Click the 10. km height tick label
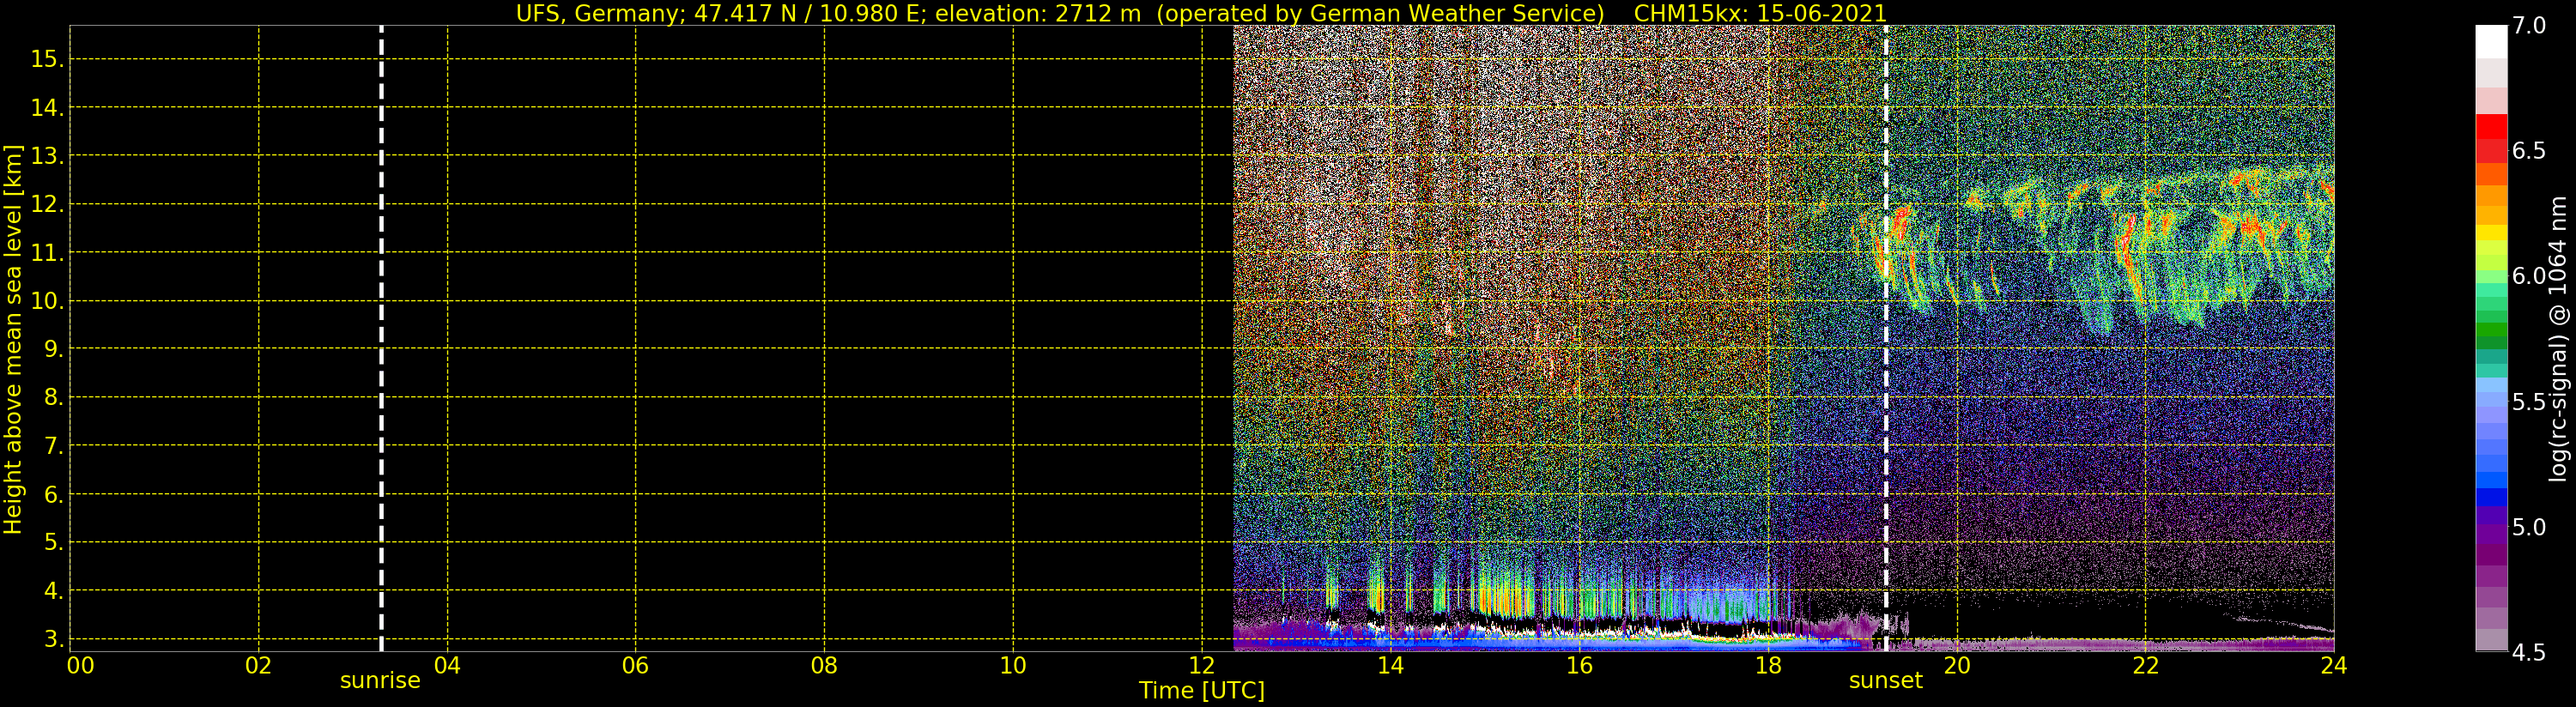This screenshot has height=707, width=2576. tap(47, 301)
